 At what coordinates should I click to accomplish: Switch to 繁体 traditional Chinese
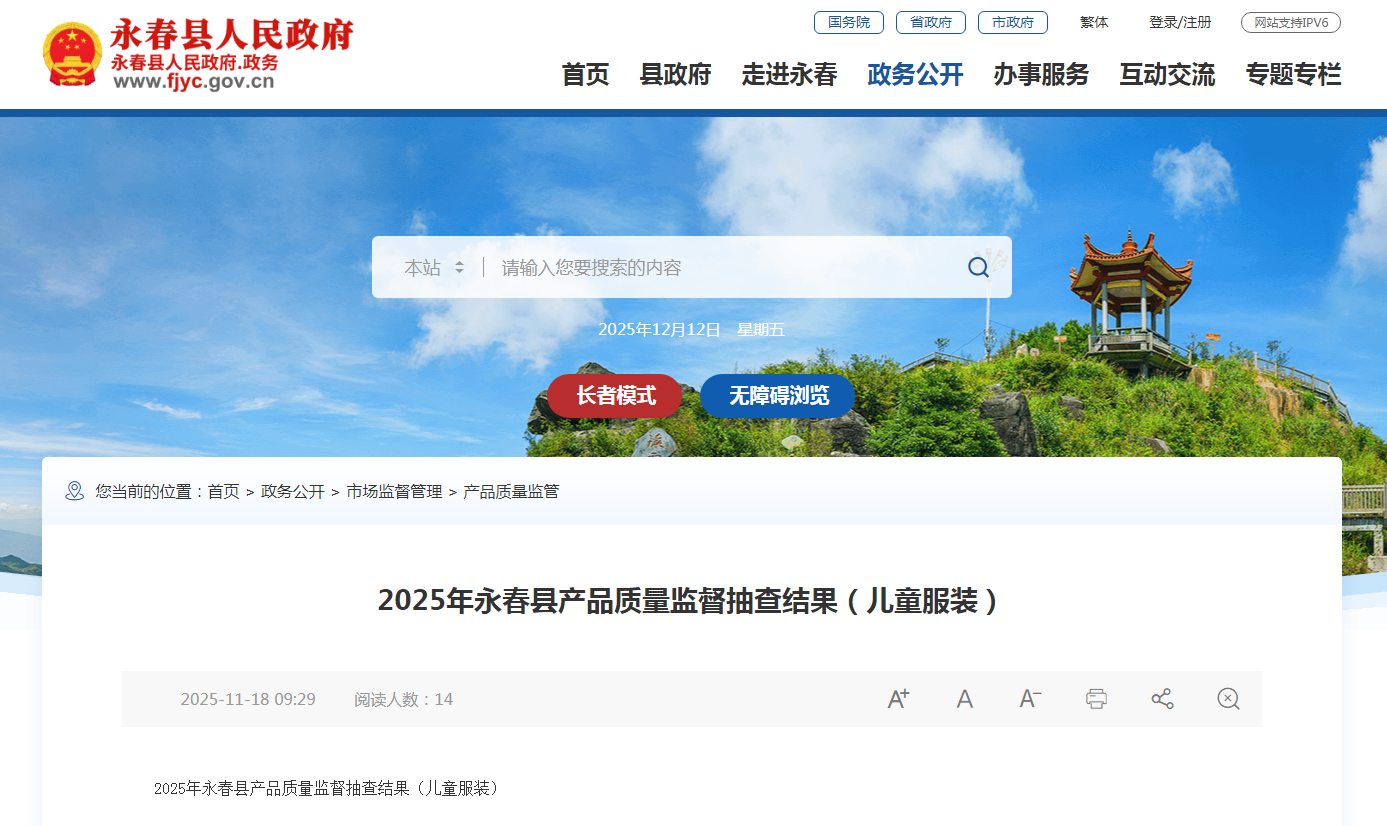[x=1094, y=22]
